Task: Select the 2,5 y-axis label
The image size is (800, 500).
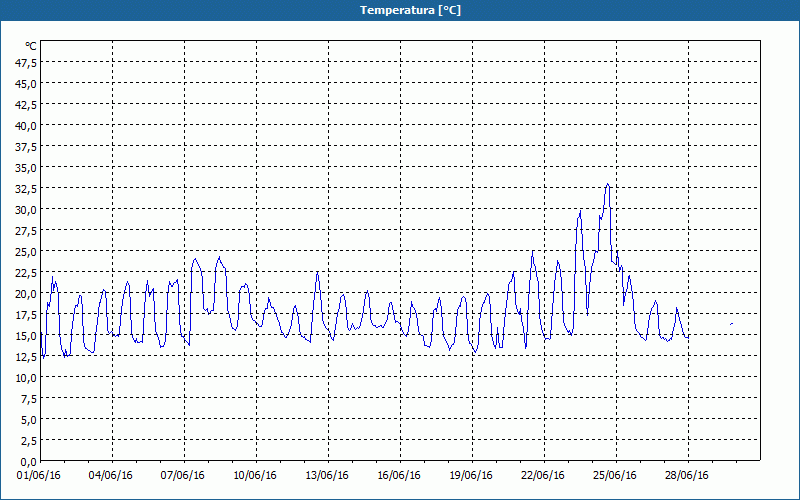Action: pyautogui.click(x=28, y=441)
